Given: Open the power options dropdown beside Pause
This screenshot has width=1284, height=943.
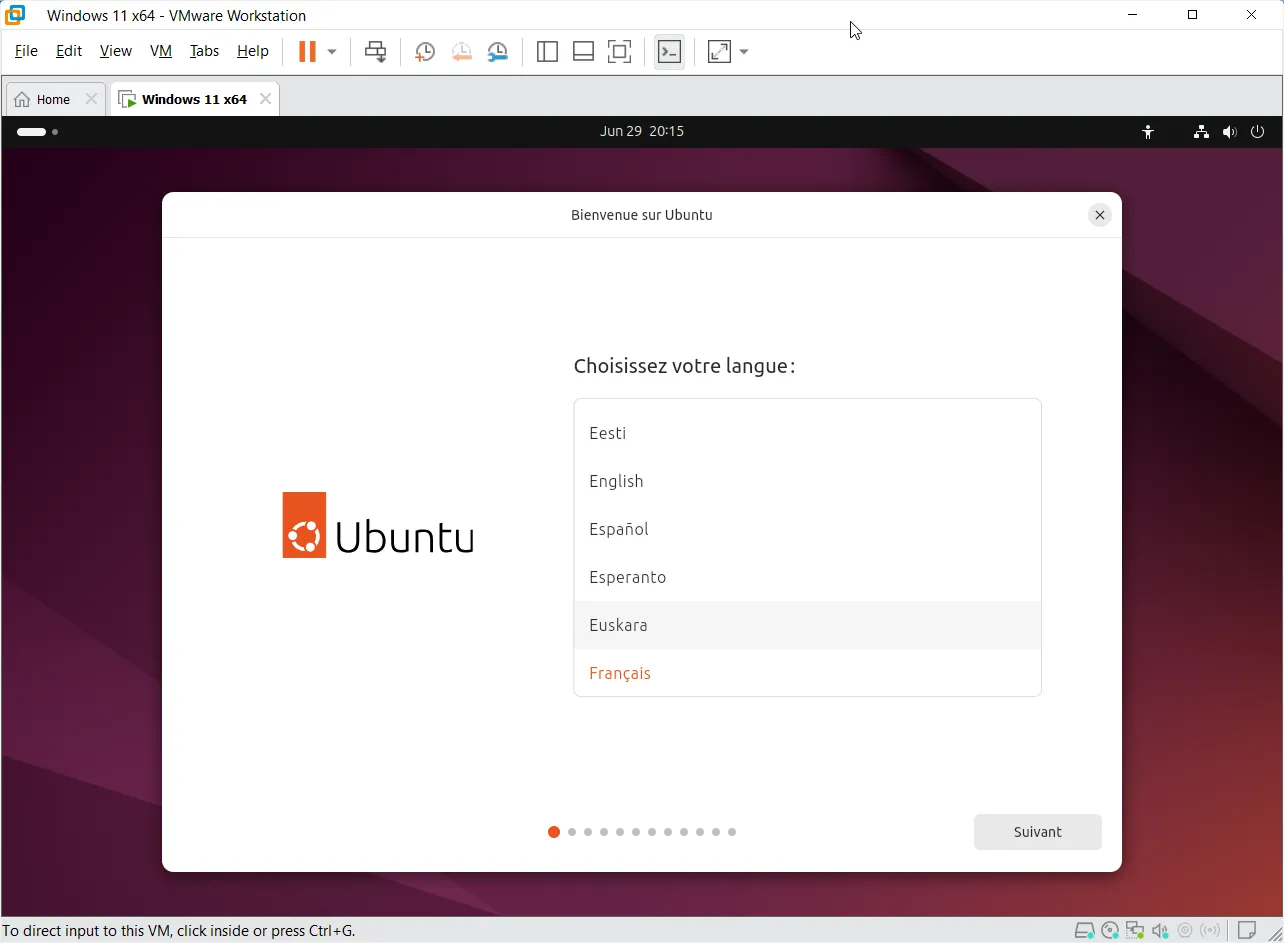Looking at the screenshot, I should pyautogui.click(x=332, y=52).
